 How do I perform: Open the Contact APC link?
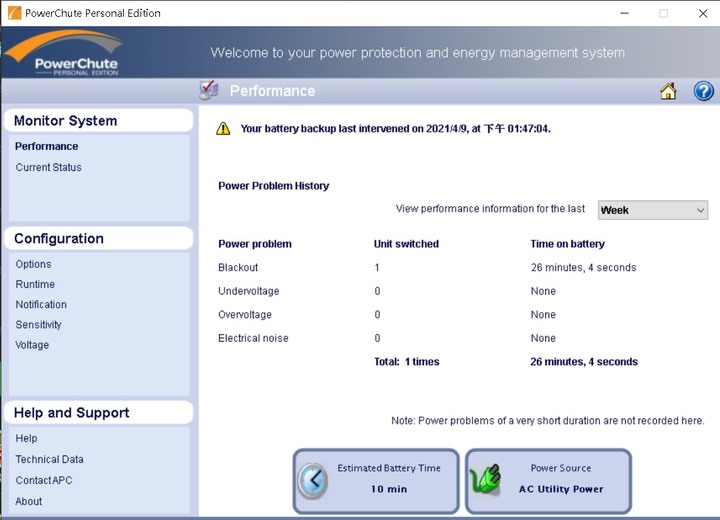[44, 480]
